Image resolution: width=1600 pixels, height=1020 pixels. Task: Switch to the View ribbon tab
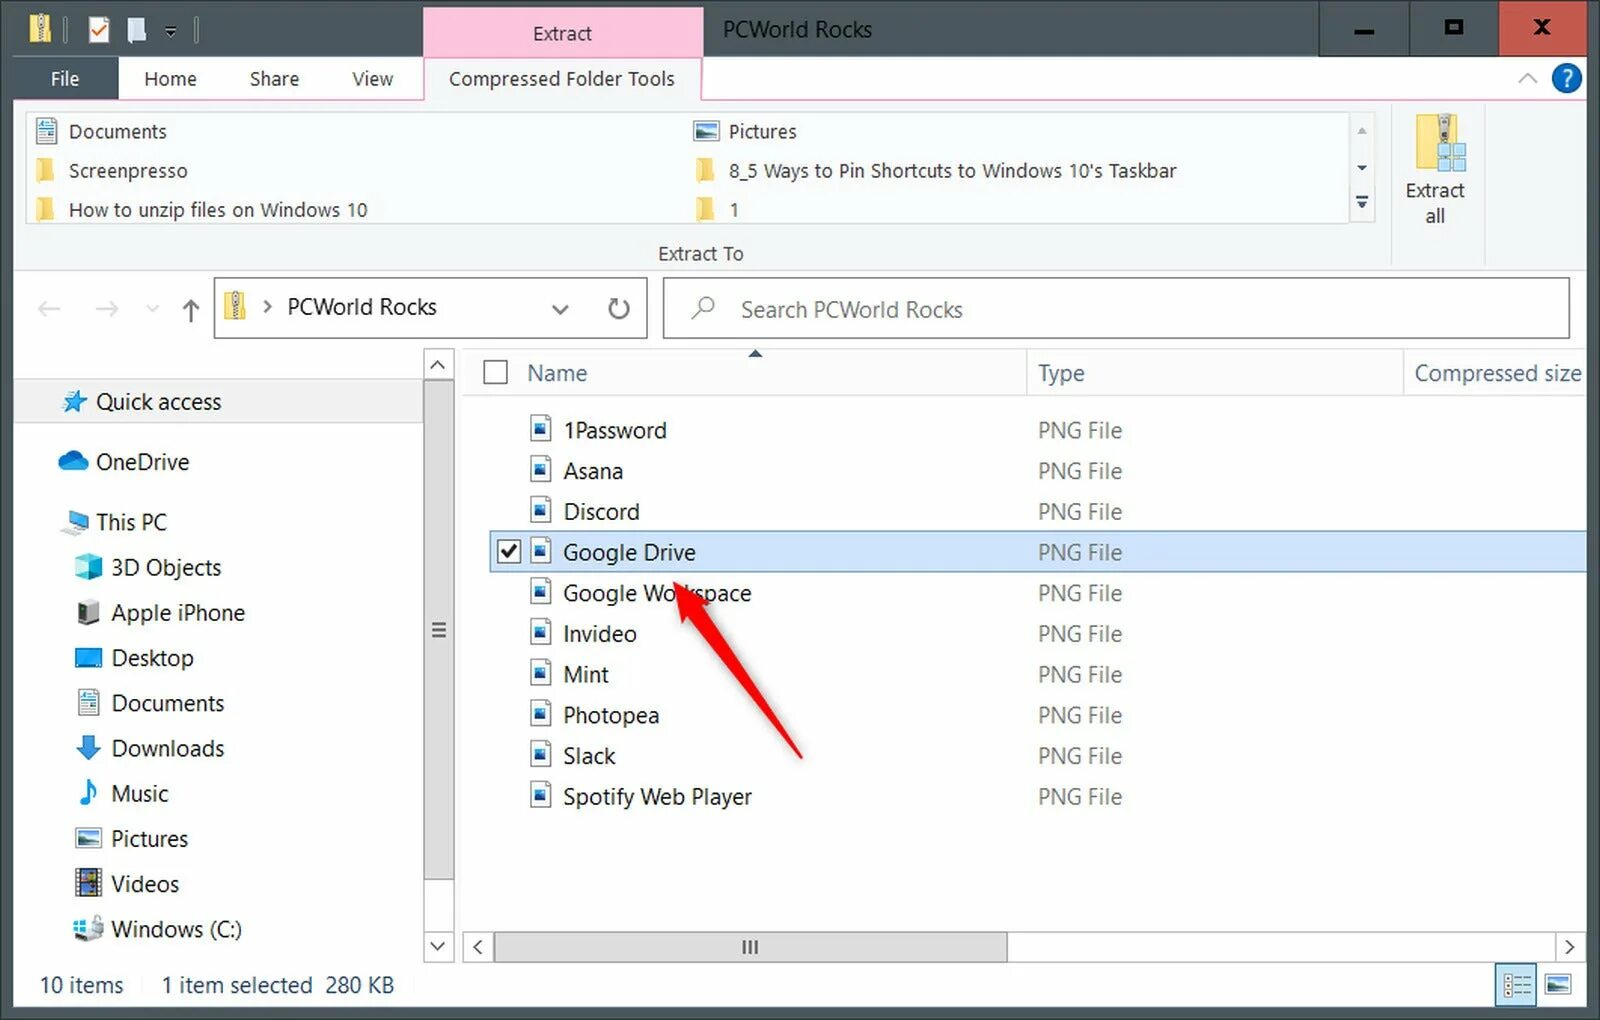[x=372, y=78]
